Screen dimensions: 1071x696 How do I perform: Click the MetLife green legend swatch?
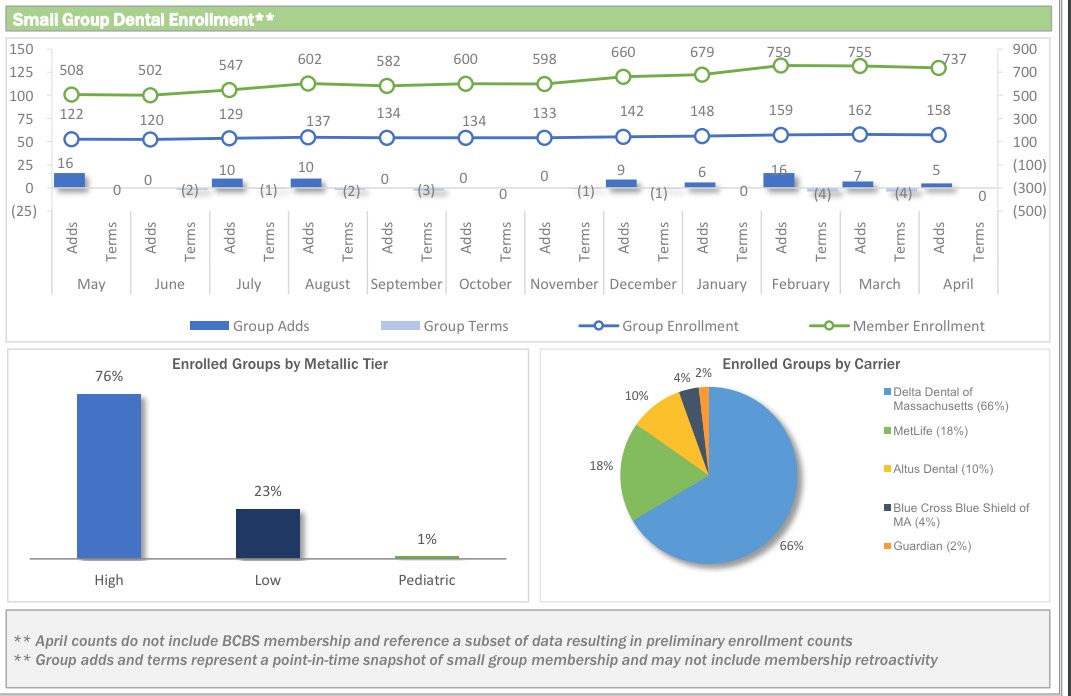887,431
